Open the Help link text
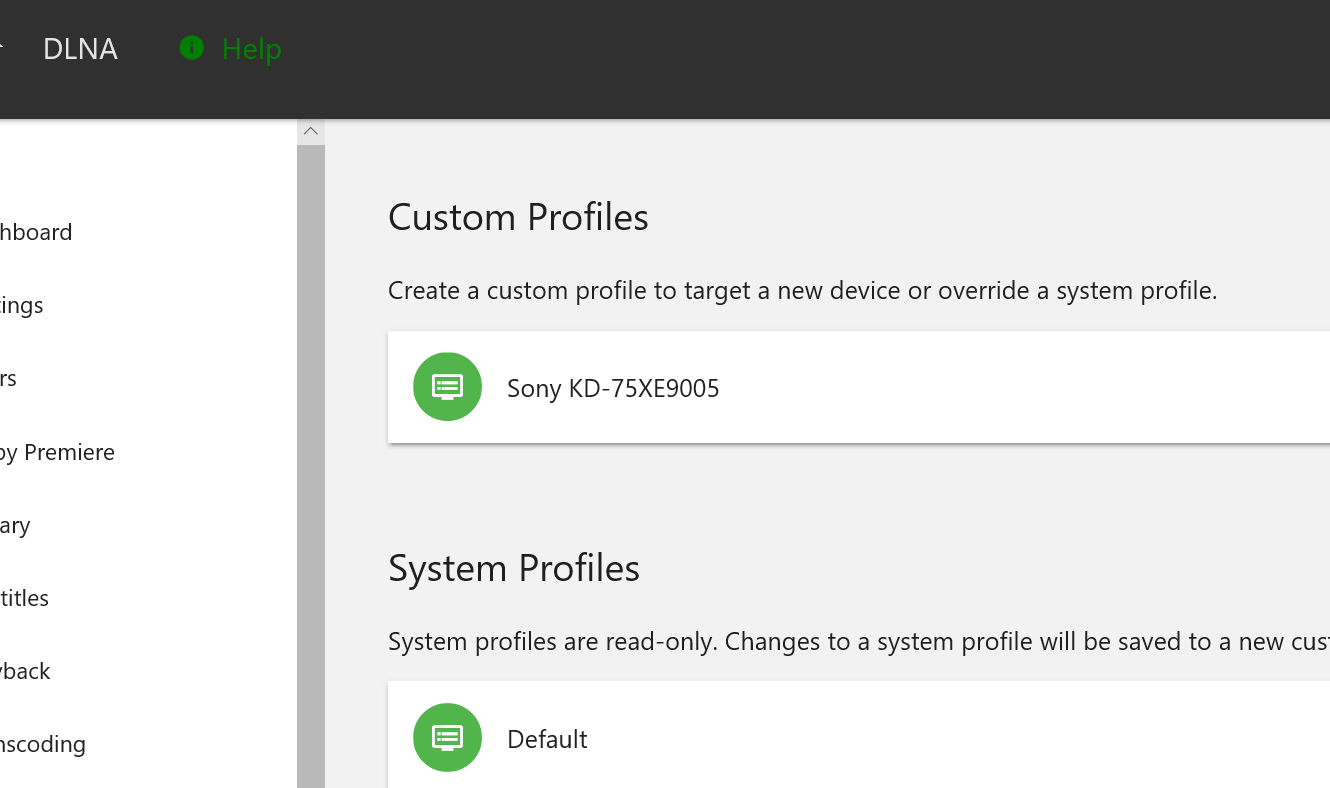The width and height of the screenshot is (1330, 788). point(251,49)
